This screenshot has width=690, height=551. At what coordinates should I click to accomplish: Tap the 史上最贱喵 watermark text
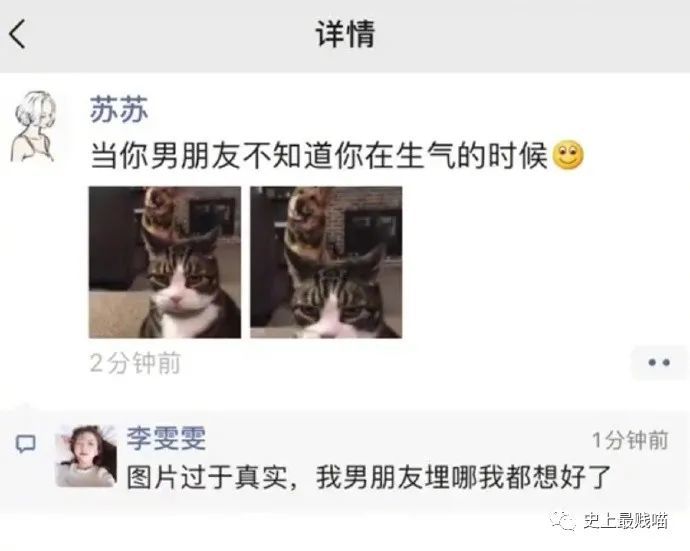(x=625, y=521)
